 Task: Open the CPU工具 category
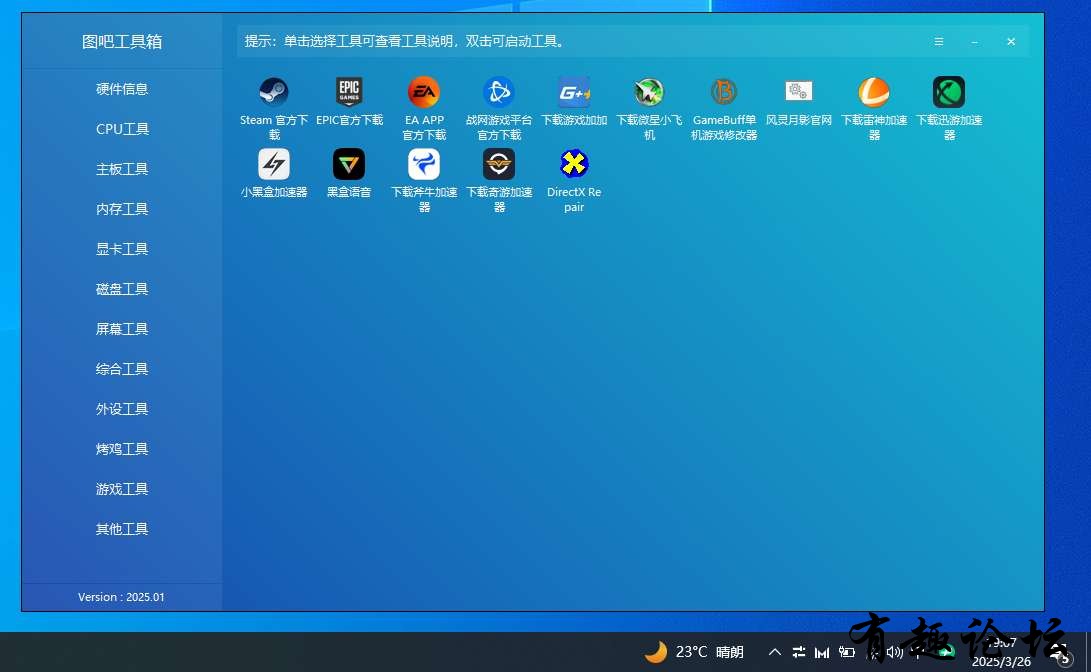pos(122,129)
